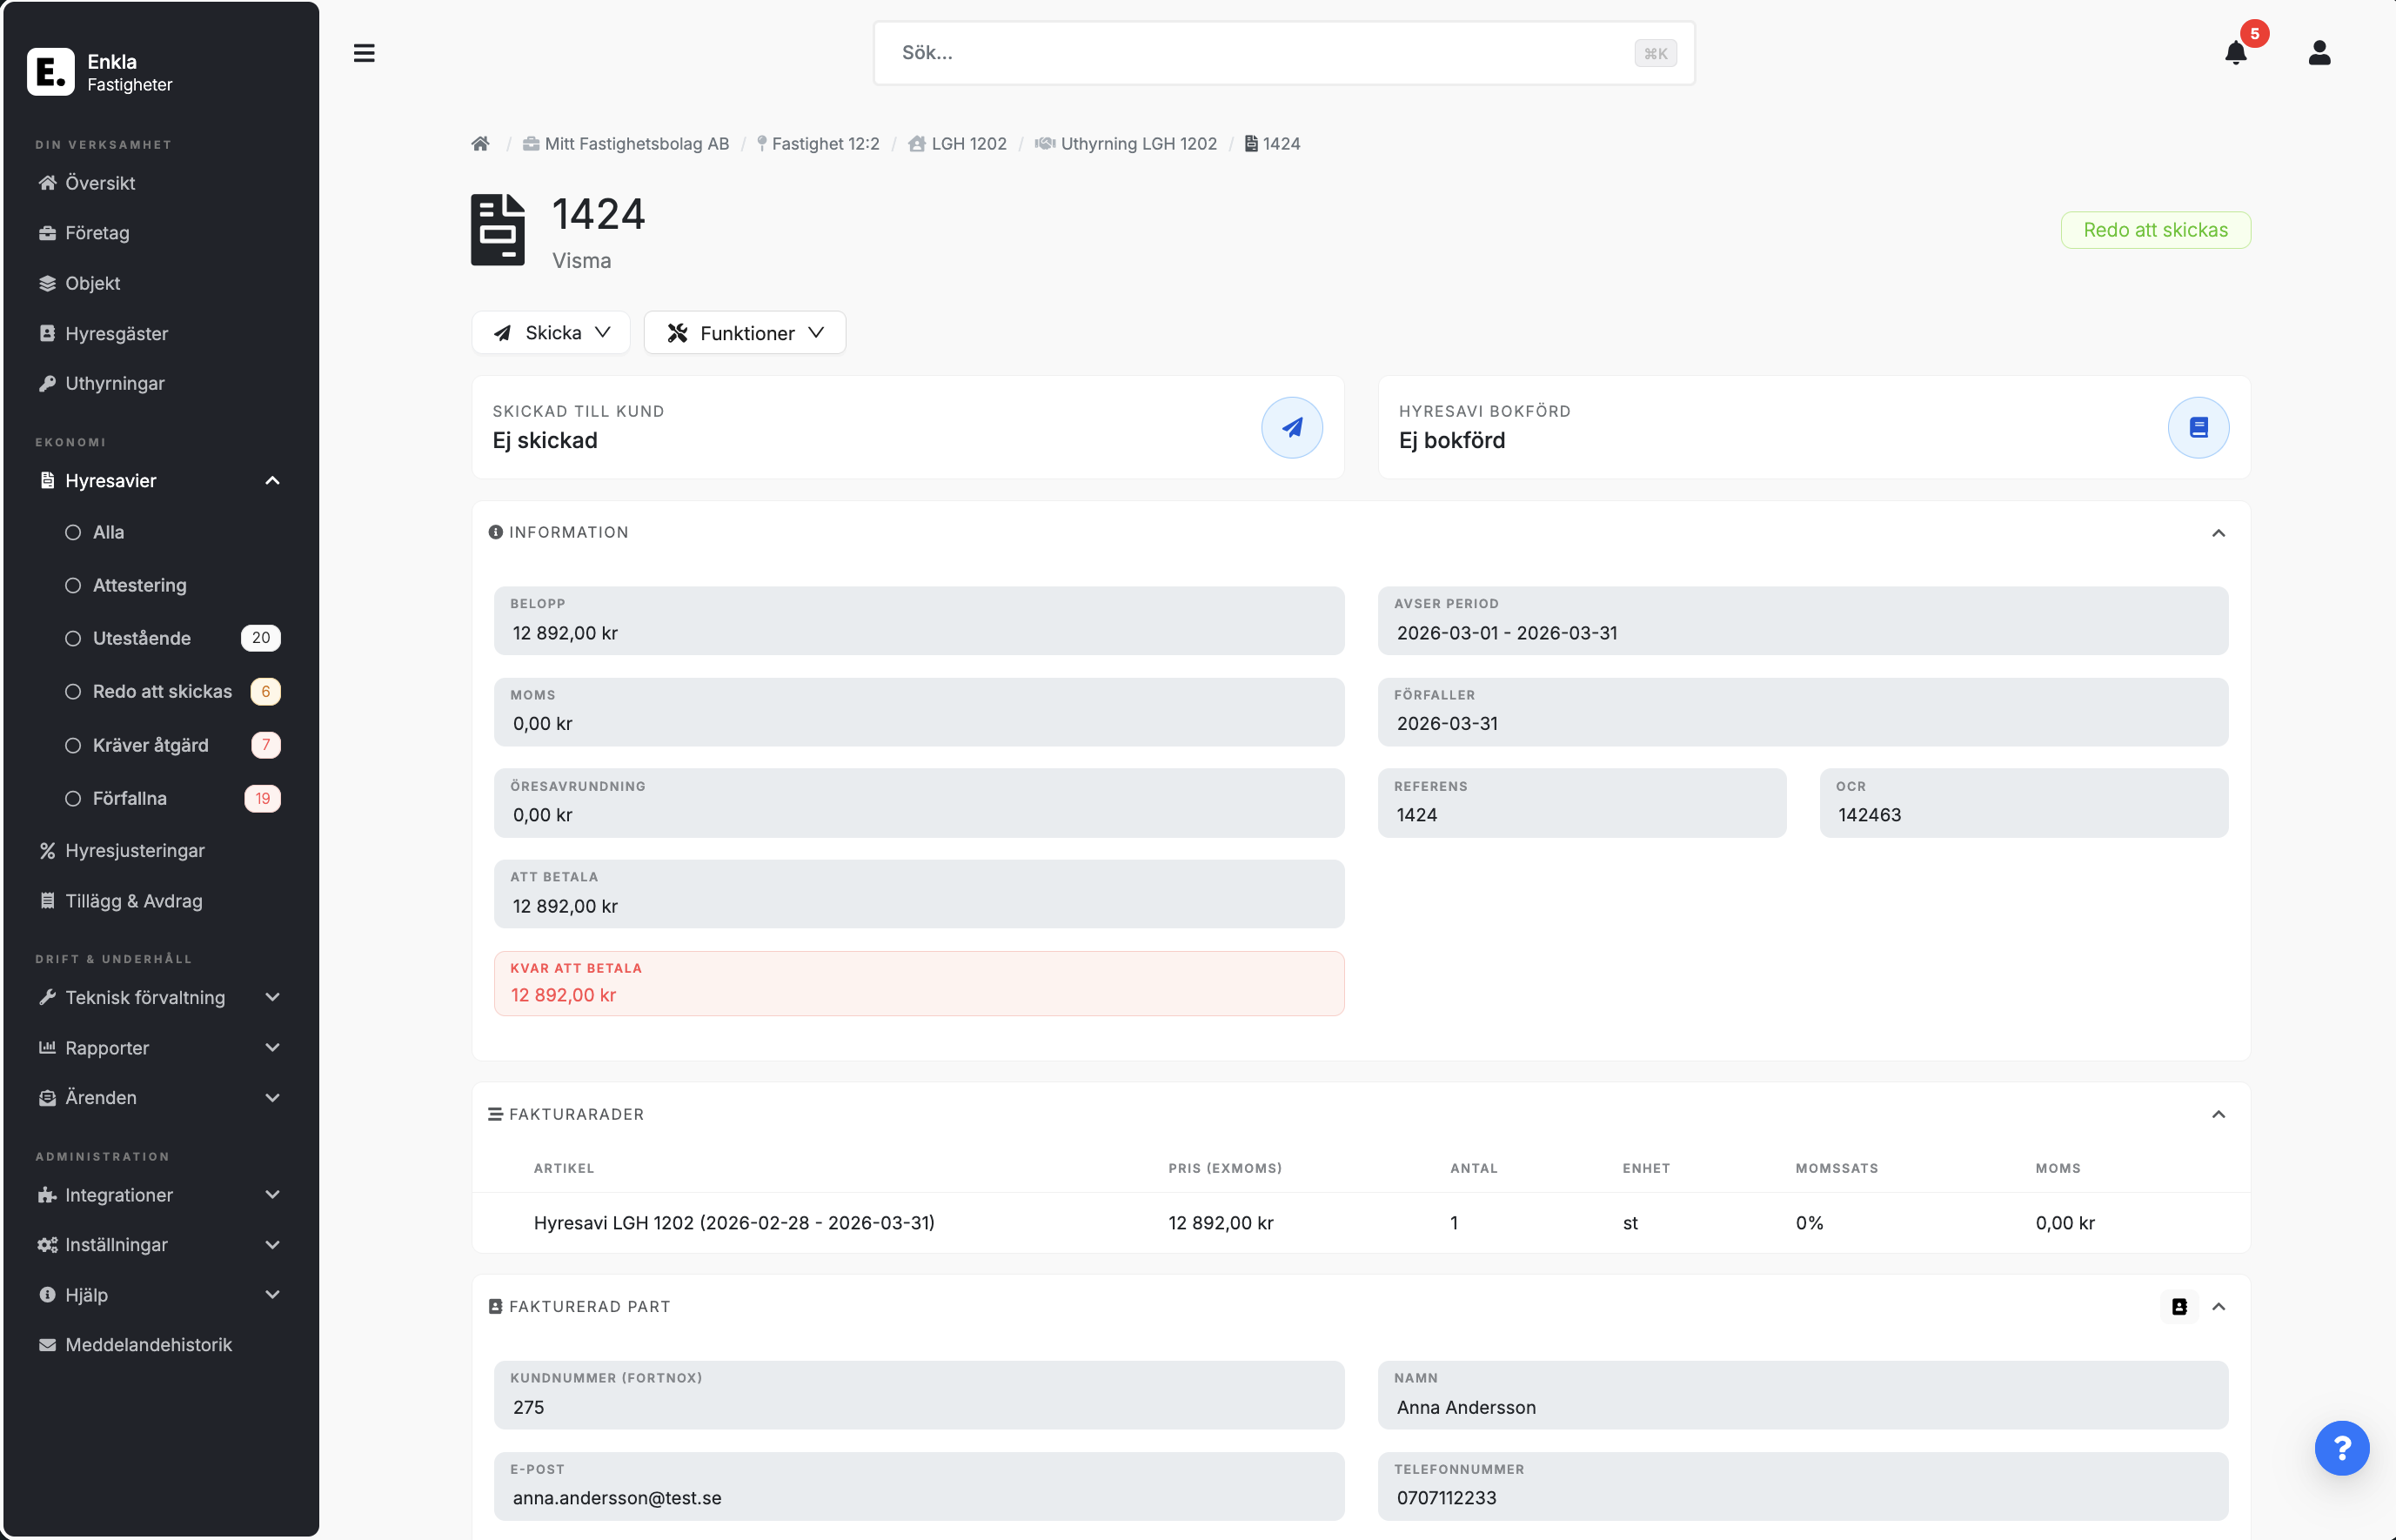Open Meddelandehistorik in sidebar

[x=148, y=1344]
